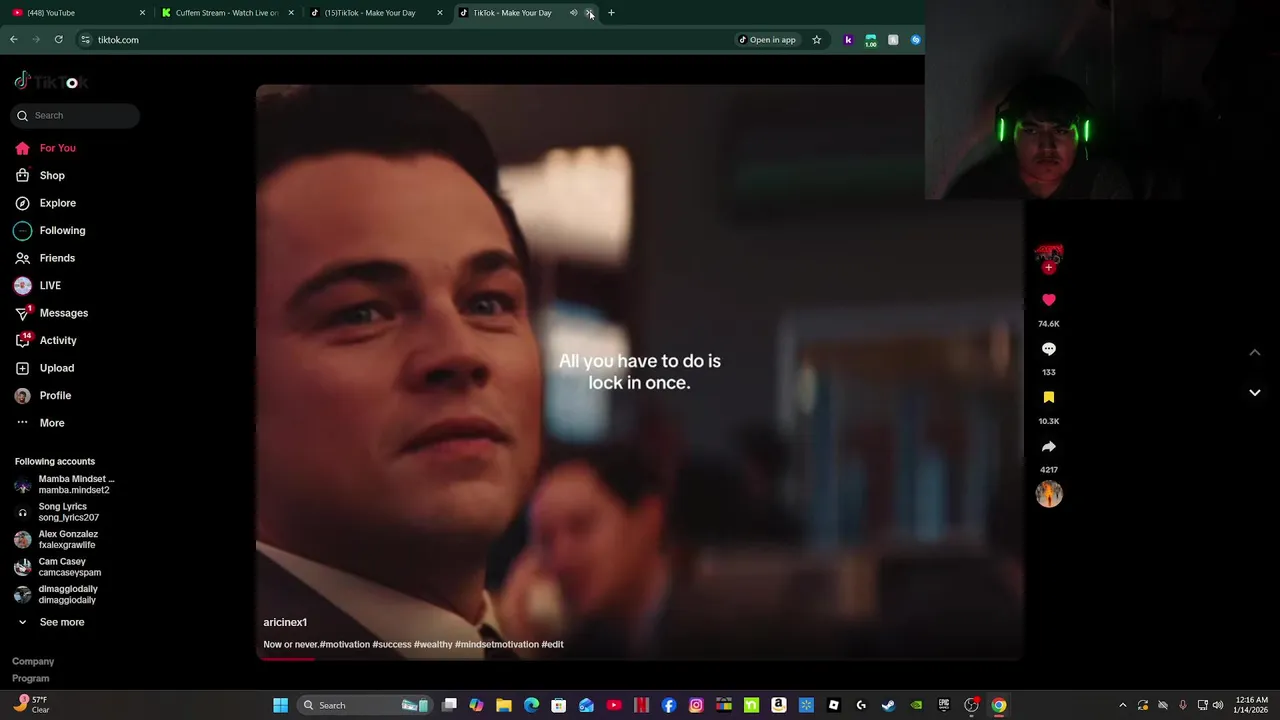
Task: Open Microsoft Edge from the taskbar
Action: (x=531, y=705)
